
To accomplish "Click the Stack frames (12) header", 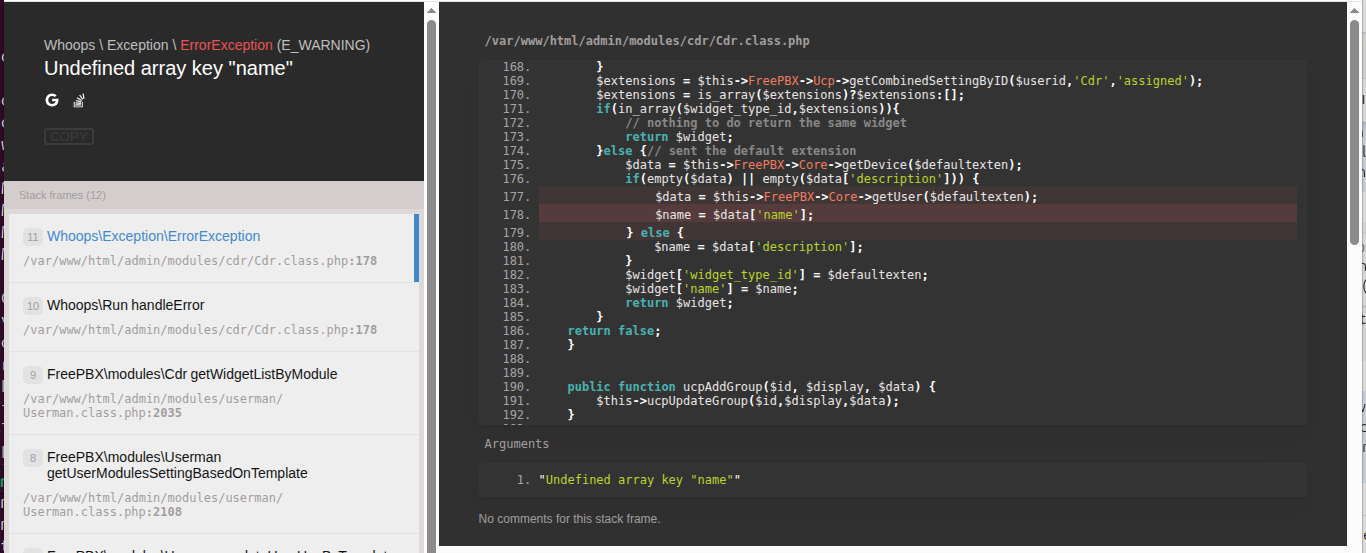I will click(x=62, y=195).
